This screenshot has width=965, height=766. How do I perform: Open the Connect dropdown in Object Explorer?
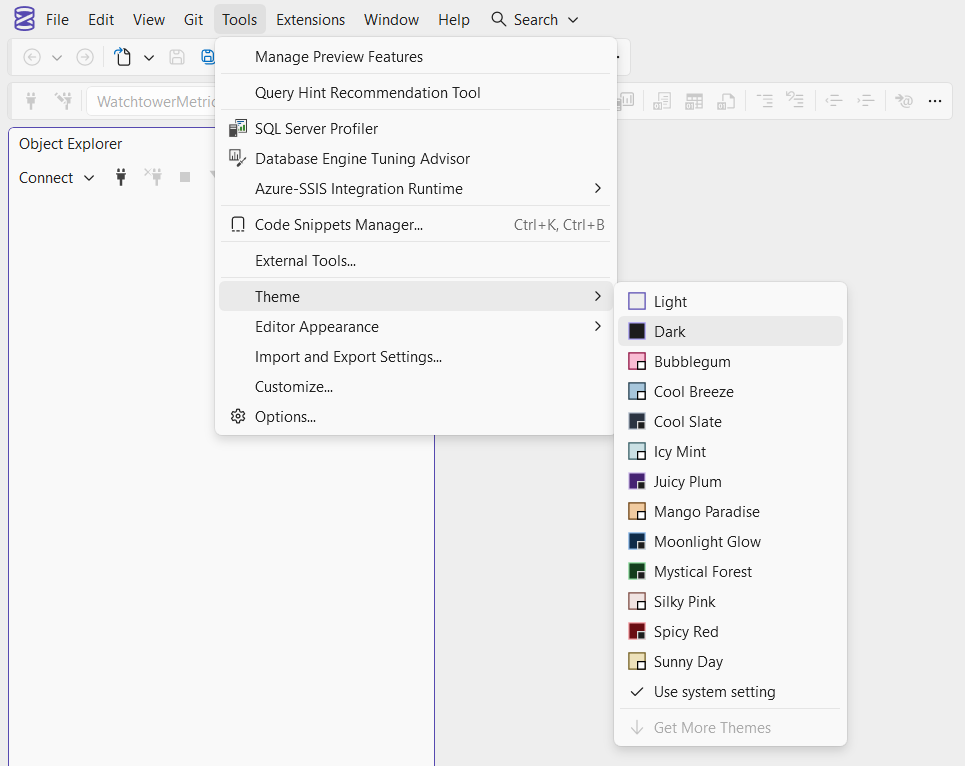pos(57,178)
